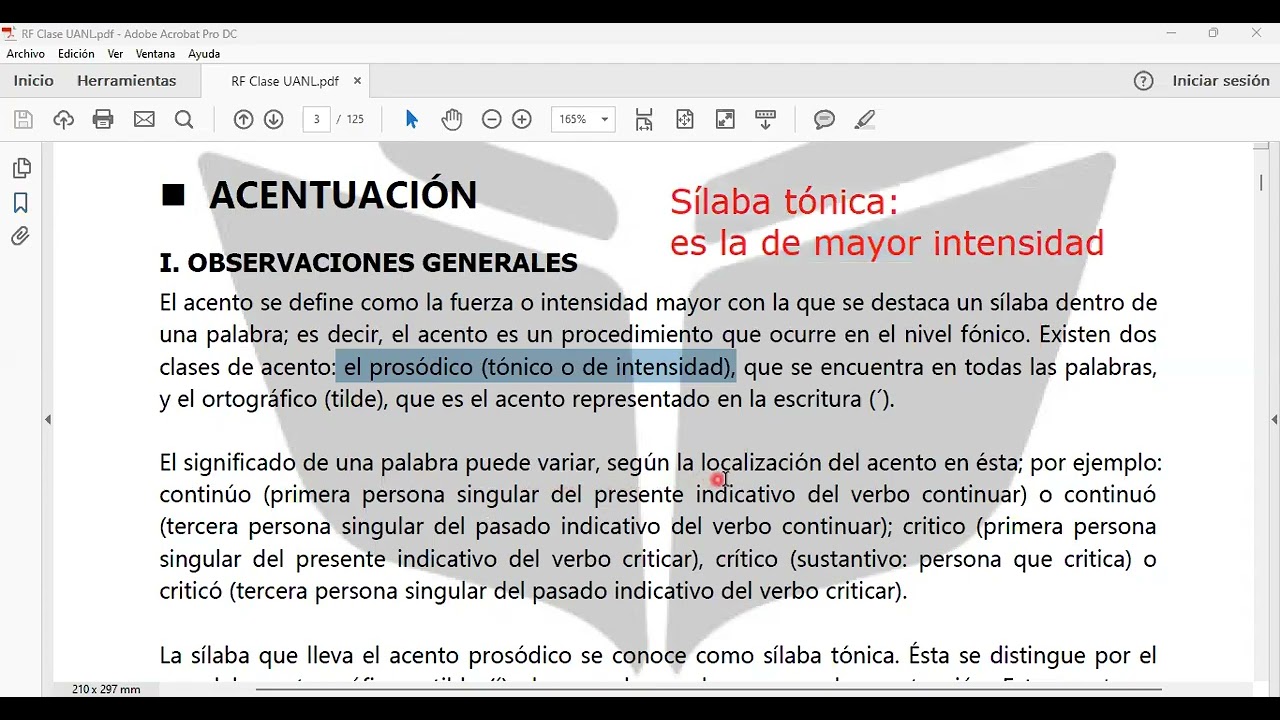Screen dimensions: 1280x720
Task: Go to previous page arrow
Action: [x=243, y=120]
